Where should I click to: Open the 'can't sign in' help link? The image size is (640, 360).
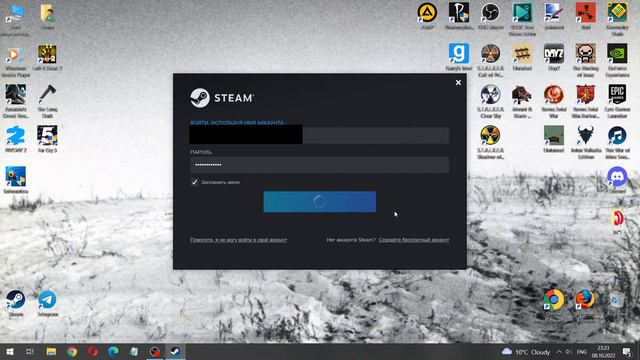point(238,240)
